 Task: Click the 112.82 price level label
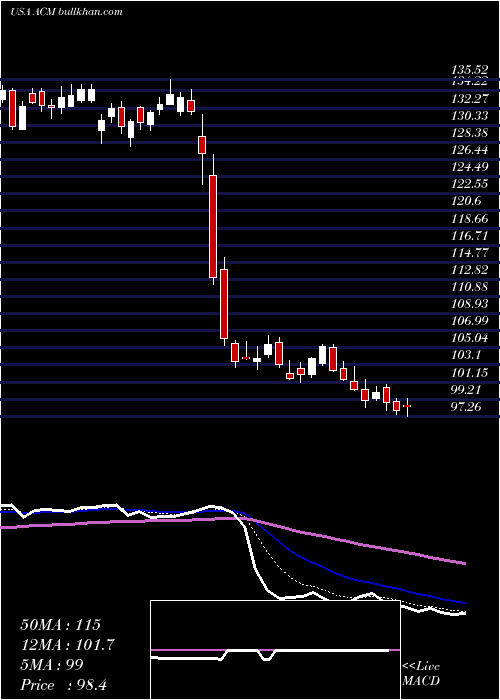pyautogui.click(x=469, y=270)
